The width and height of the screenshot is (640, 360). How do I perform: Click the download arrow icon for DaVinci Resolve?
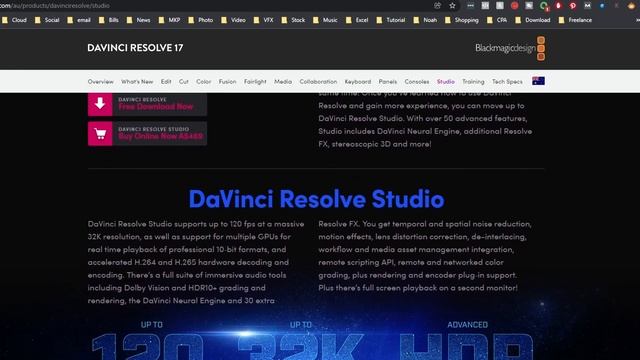tap(100, 104)
